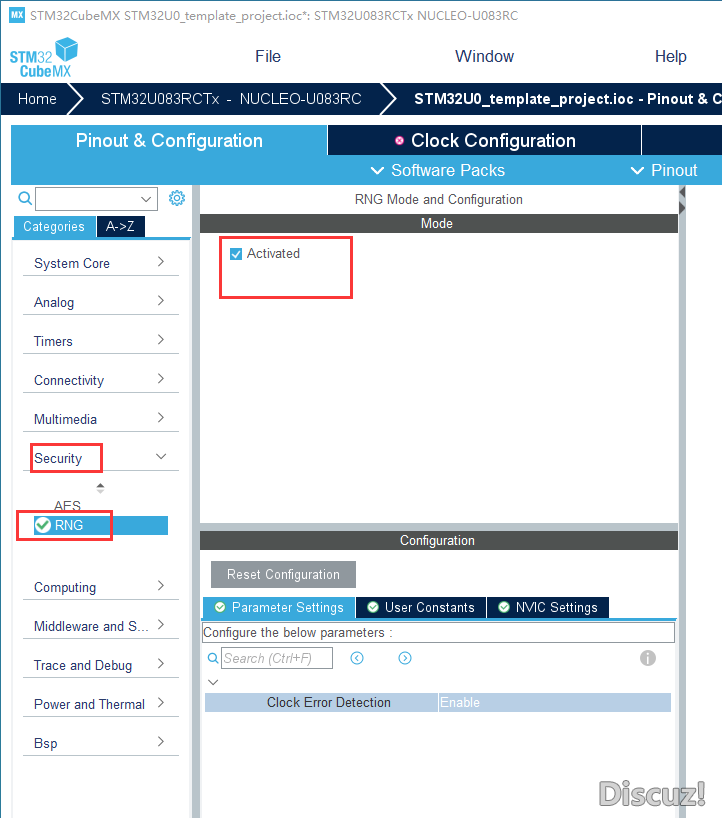Go to Home breadcrumb
Screen dimensions: 722x818
37,99
